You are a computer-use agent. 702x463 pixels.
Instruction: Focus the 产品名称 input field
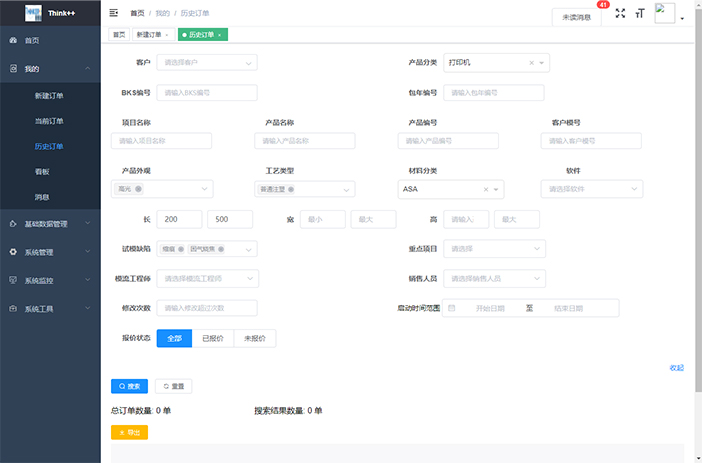(305, 141)
